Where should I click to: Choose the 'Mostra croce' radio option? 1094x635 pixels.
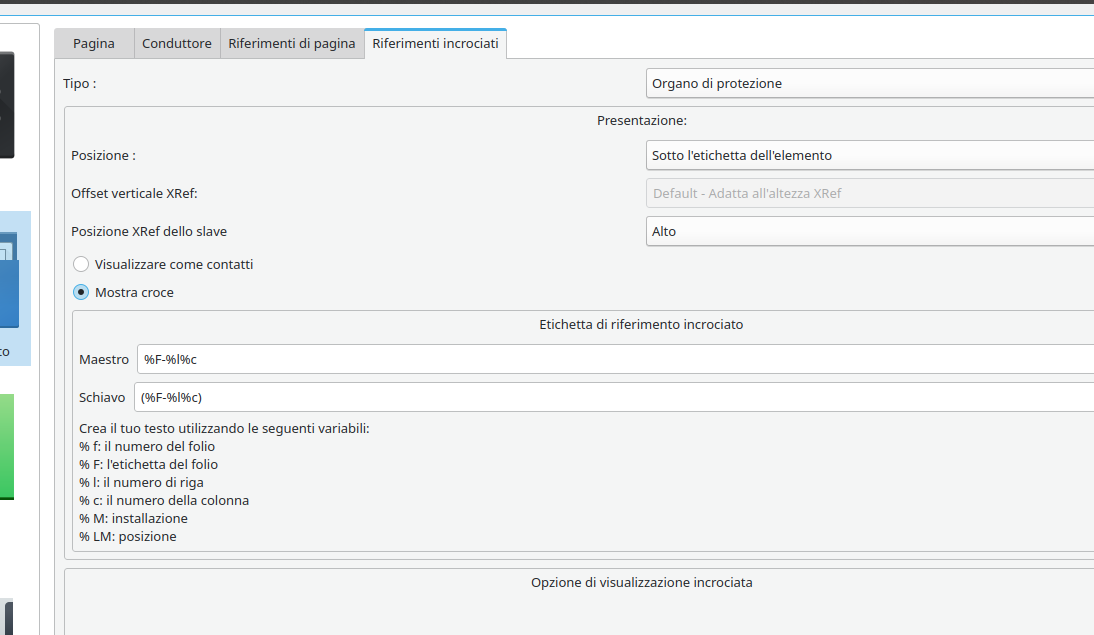tap(82, 293)
